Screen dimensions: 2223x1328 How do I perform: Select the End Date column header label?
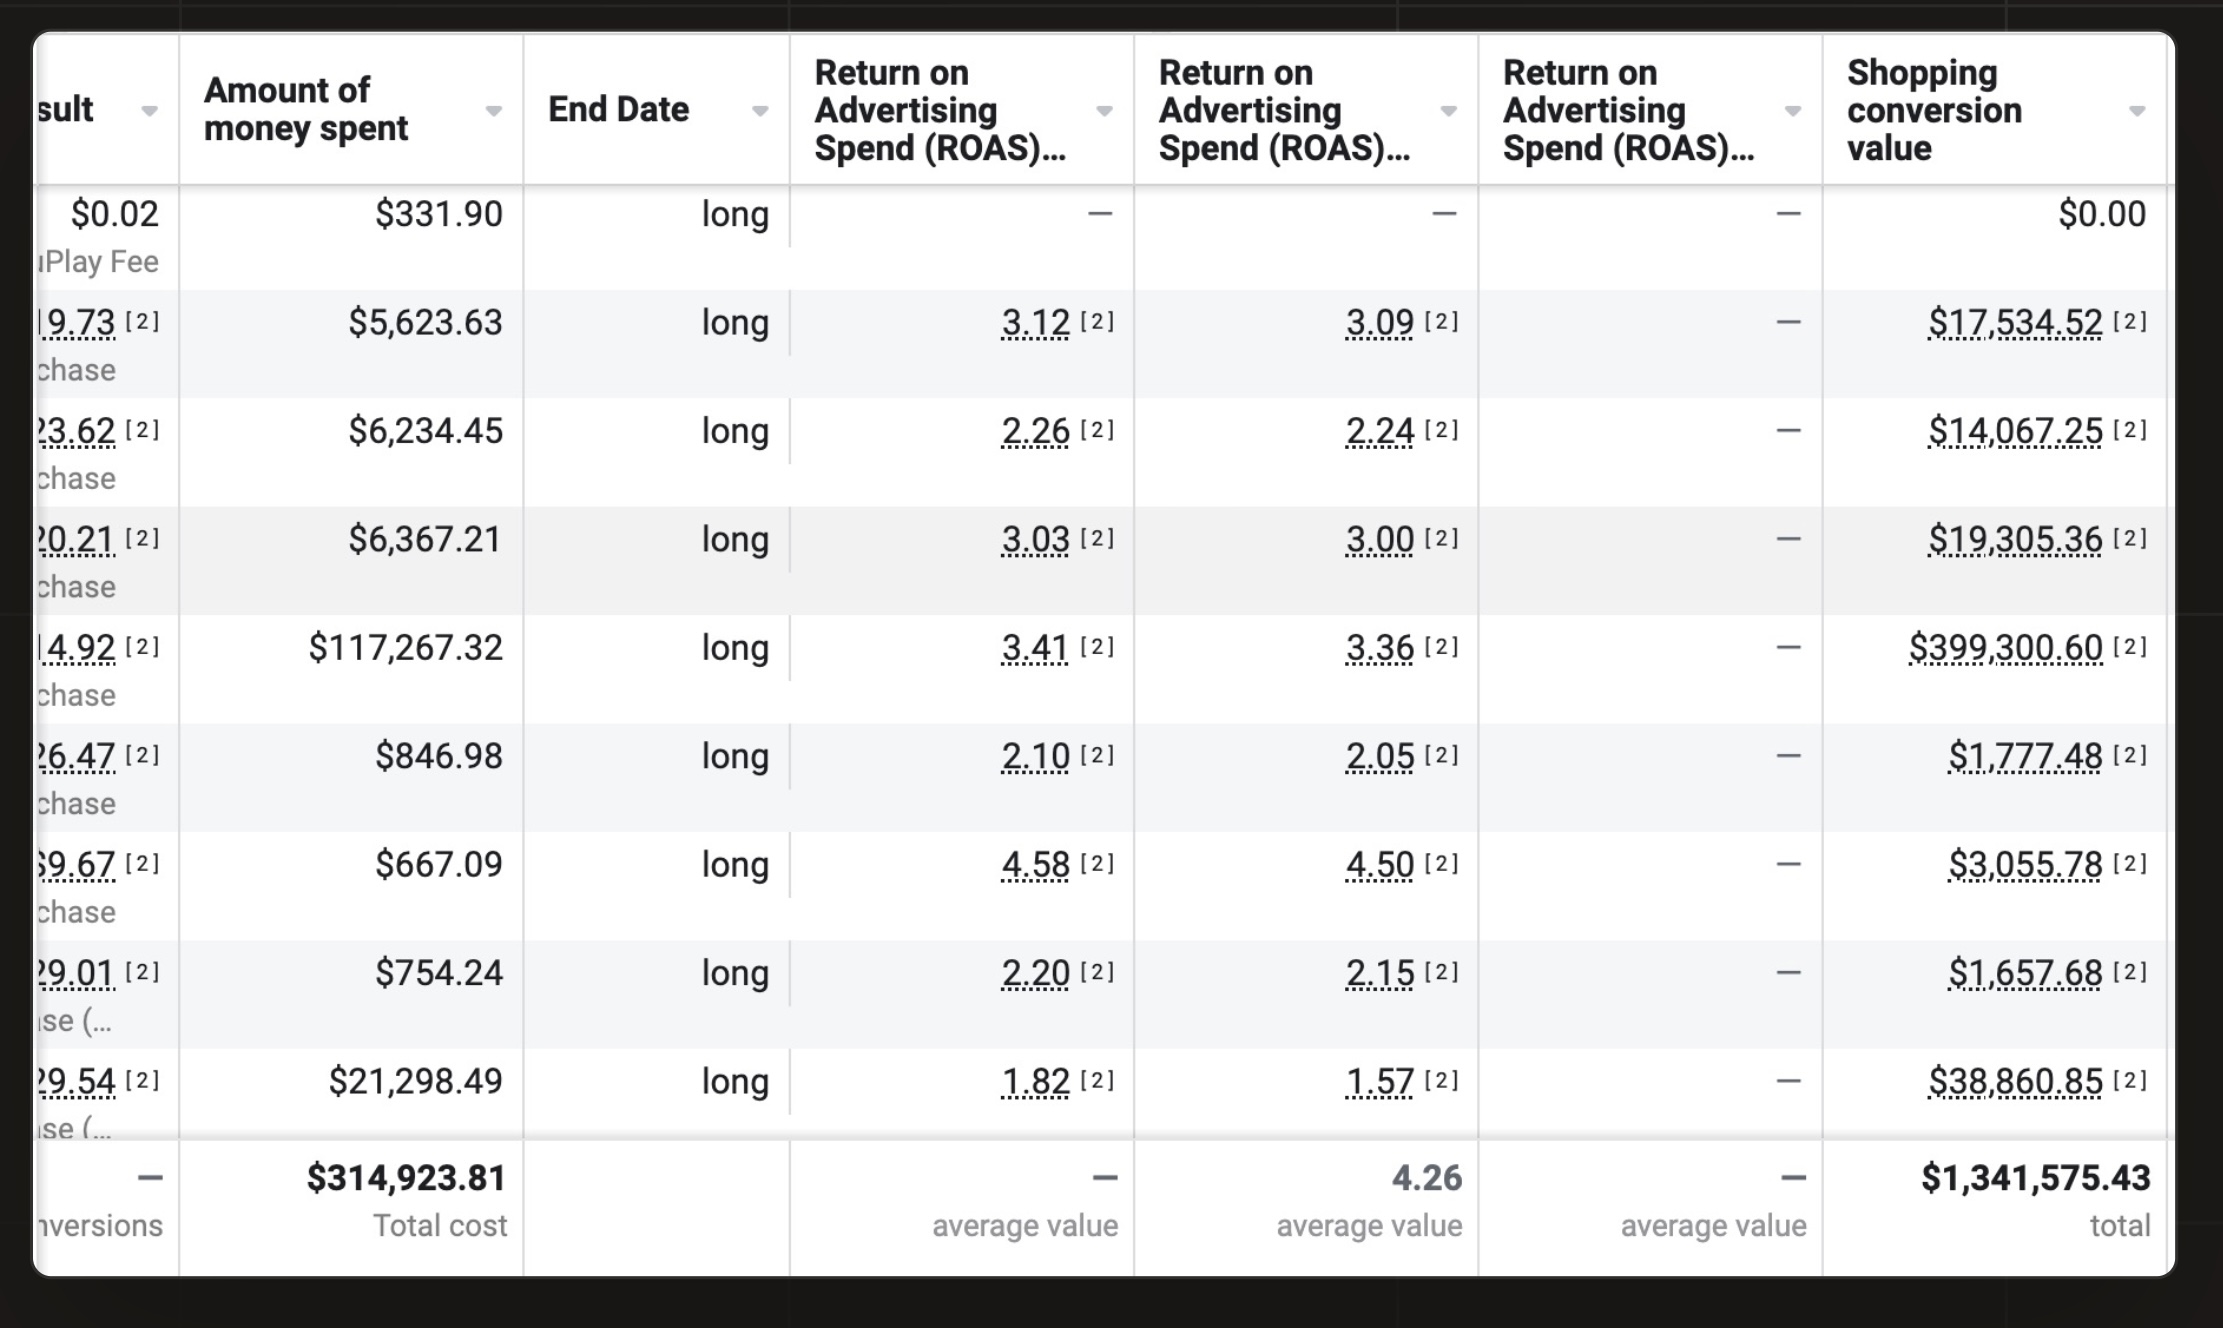coord(618,109)
